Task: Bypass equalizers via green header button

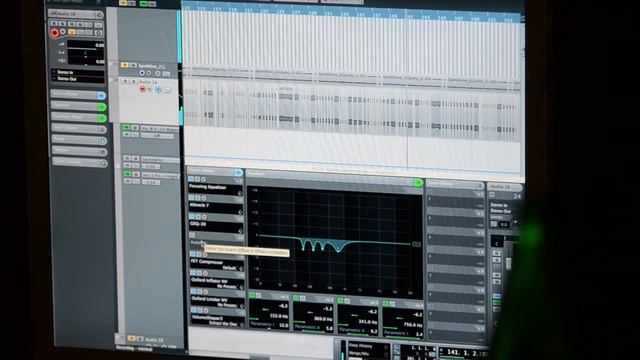Action: 418,182
